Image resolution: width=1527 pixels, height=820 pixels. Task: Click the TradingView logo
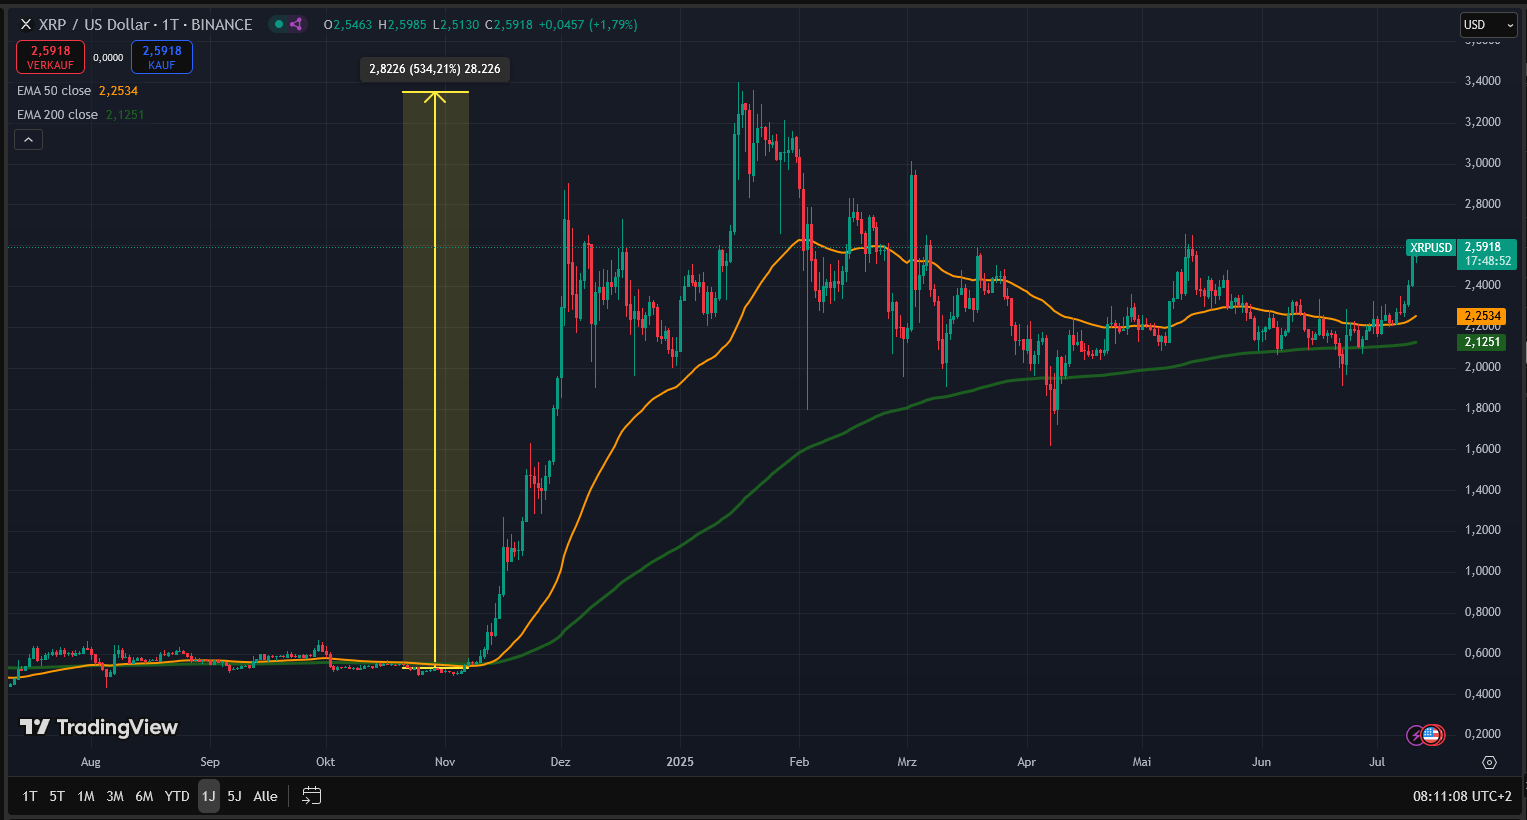pos(99,727)
